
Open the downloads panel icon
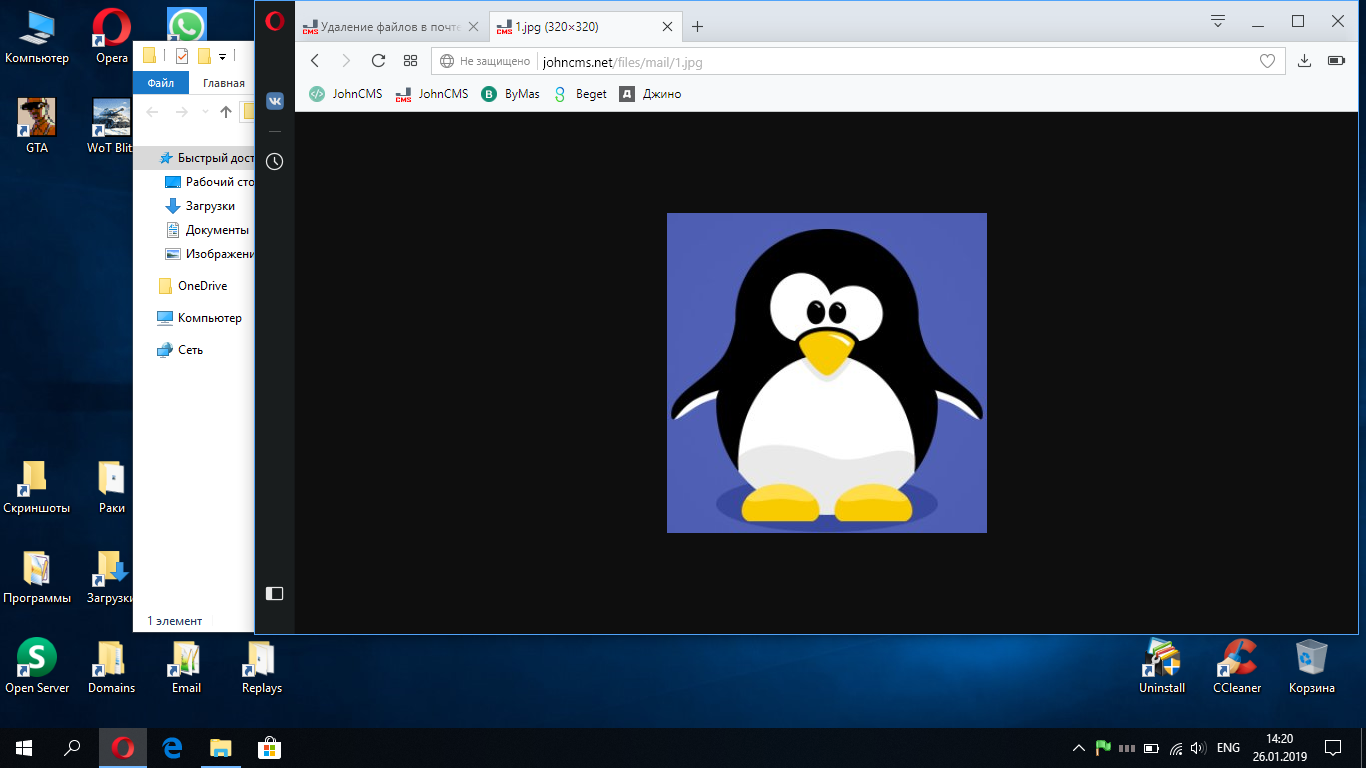tap(1304, 61)
